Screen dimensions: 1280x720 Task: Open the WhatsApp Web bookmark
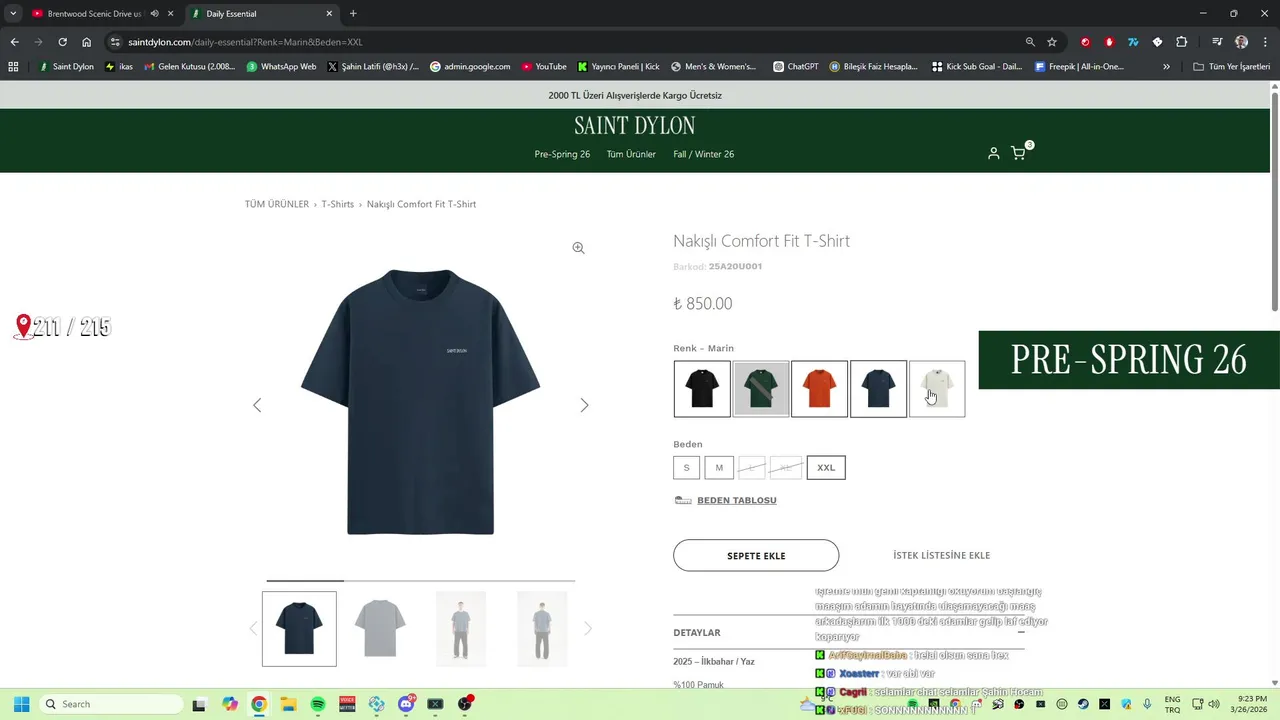[x=281, y=67]
